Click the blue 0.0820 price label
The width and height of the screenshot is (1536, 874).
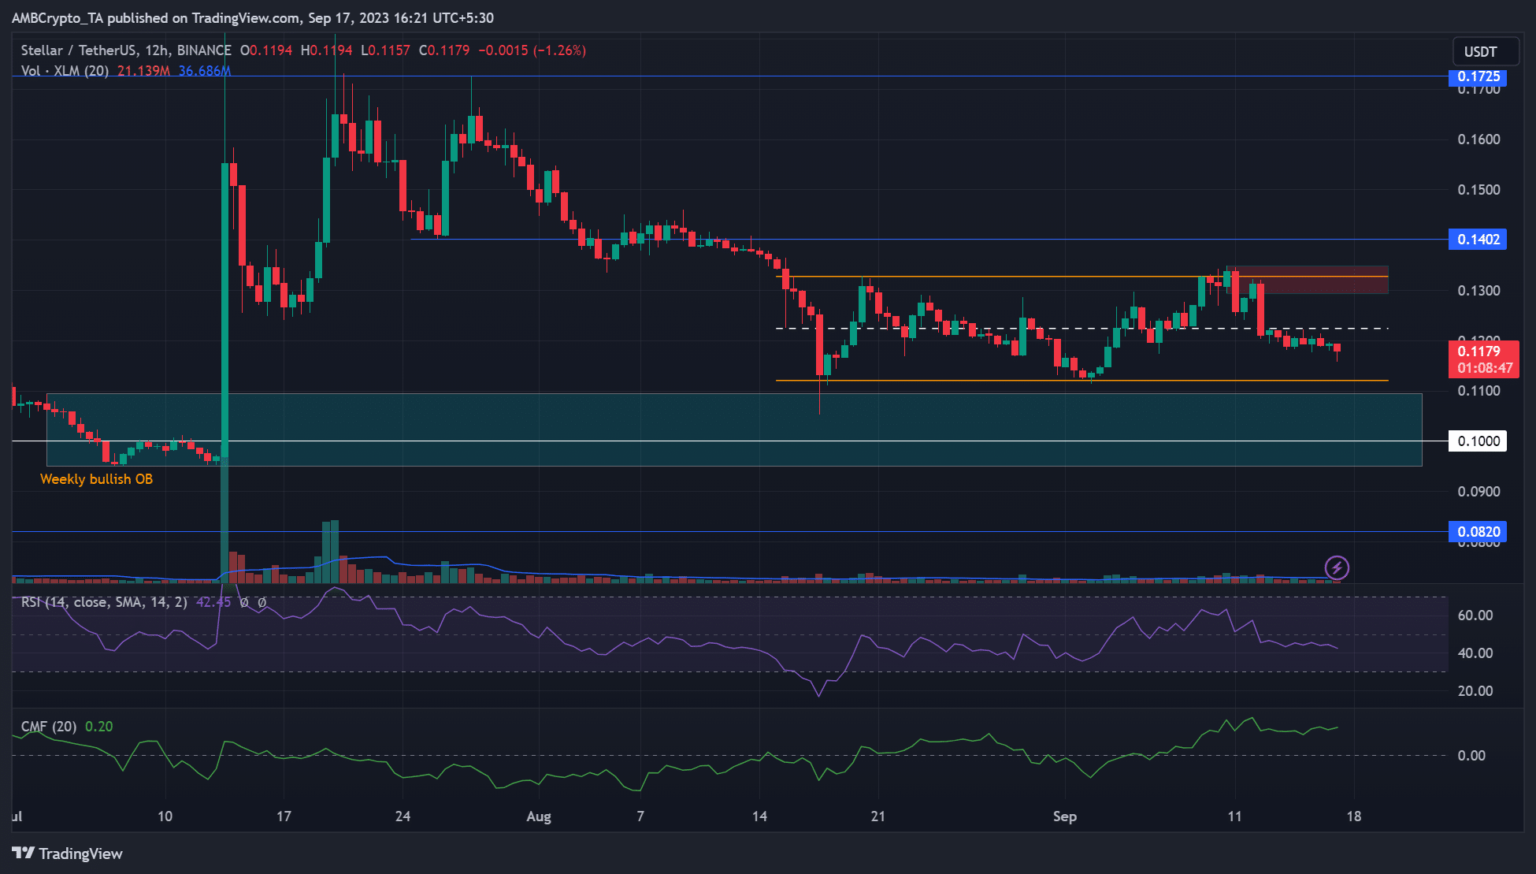(x=1477, y=532)
